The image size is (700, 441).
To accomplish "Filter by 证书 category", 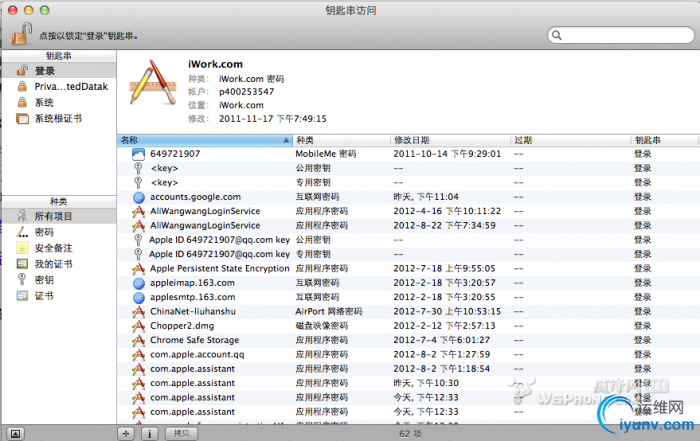I will tap(59, 295).
